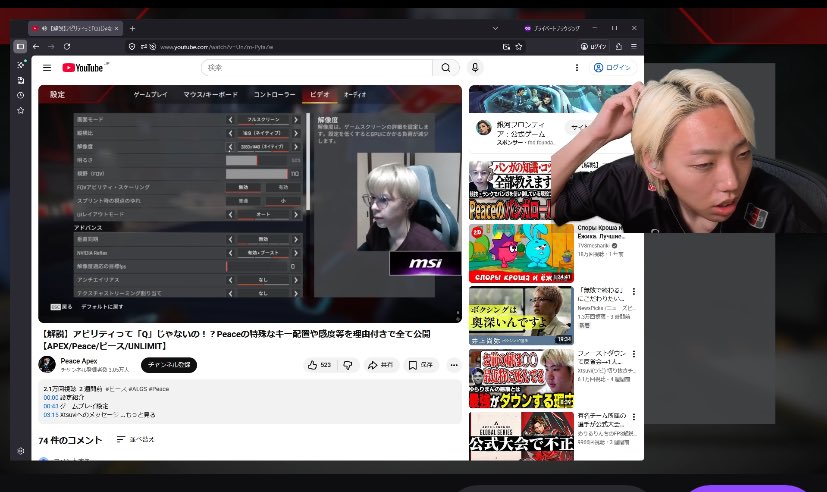
Task: Jump to the 03:15 timestamp chapter
Action: pyautogui.click(x=51, y=415)
